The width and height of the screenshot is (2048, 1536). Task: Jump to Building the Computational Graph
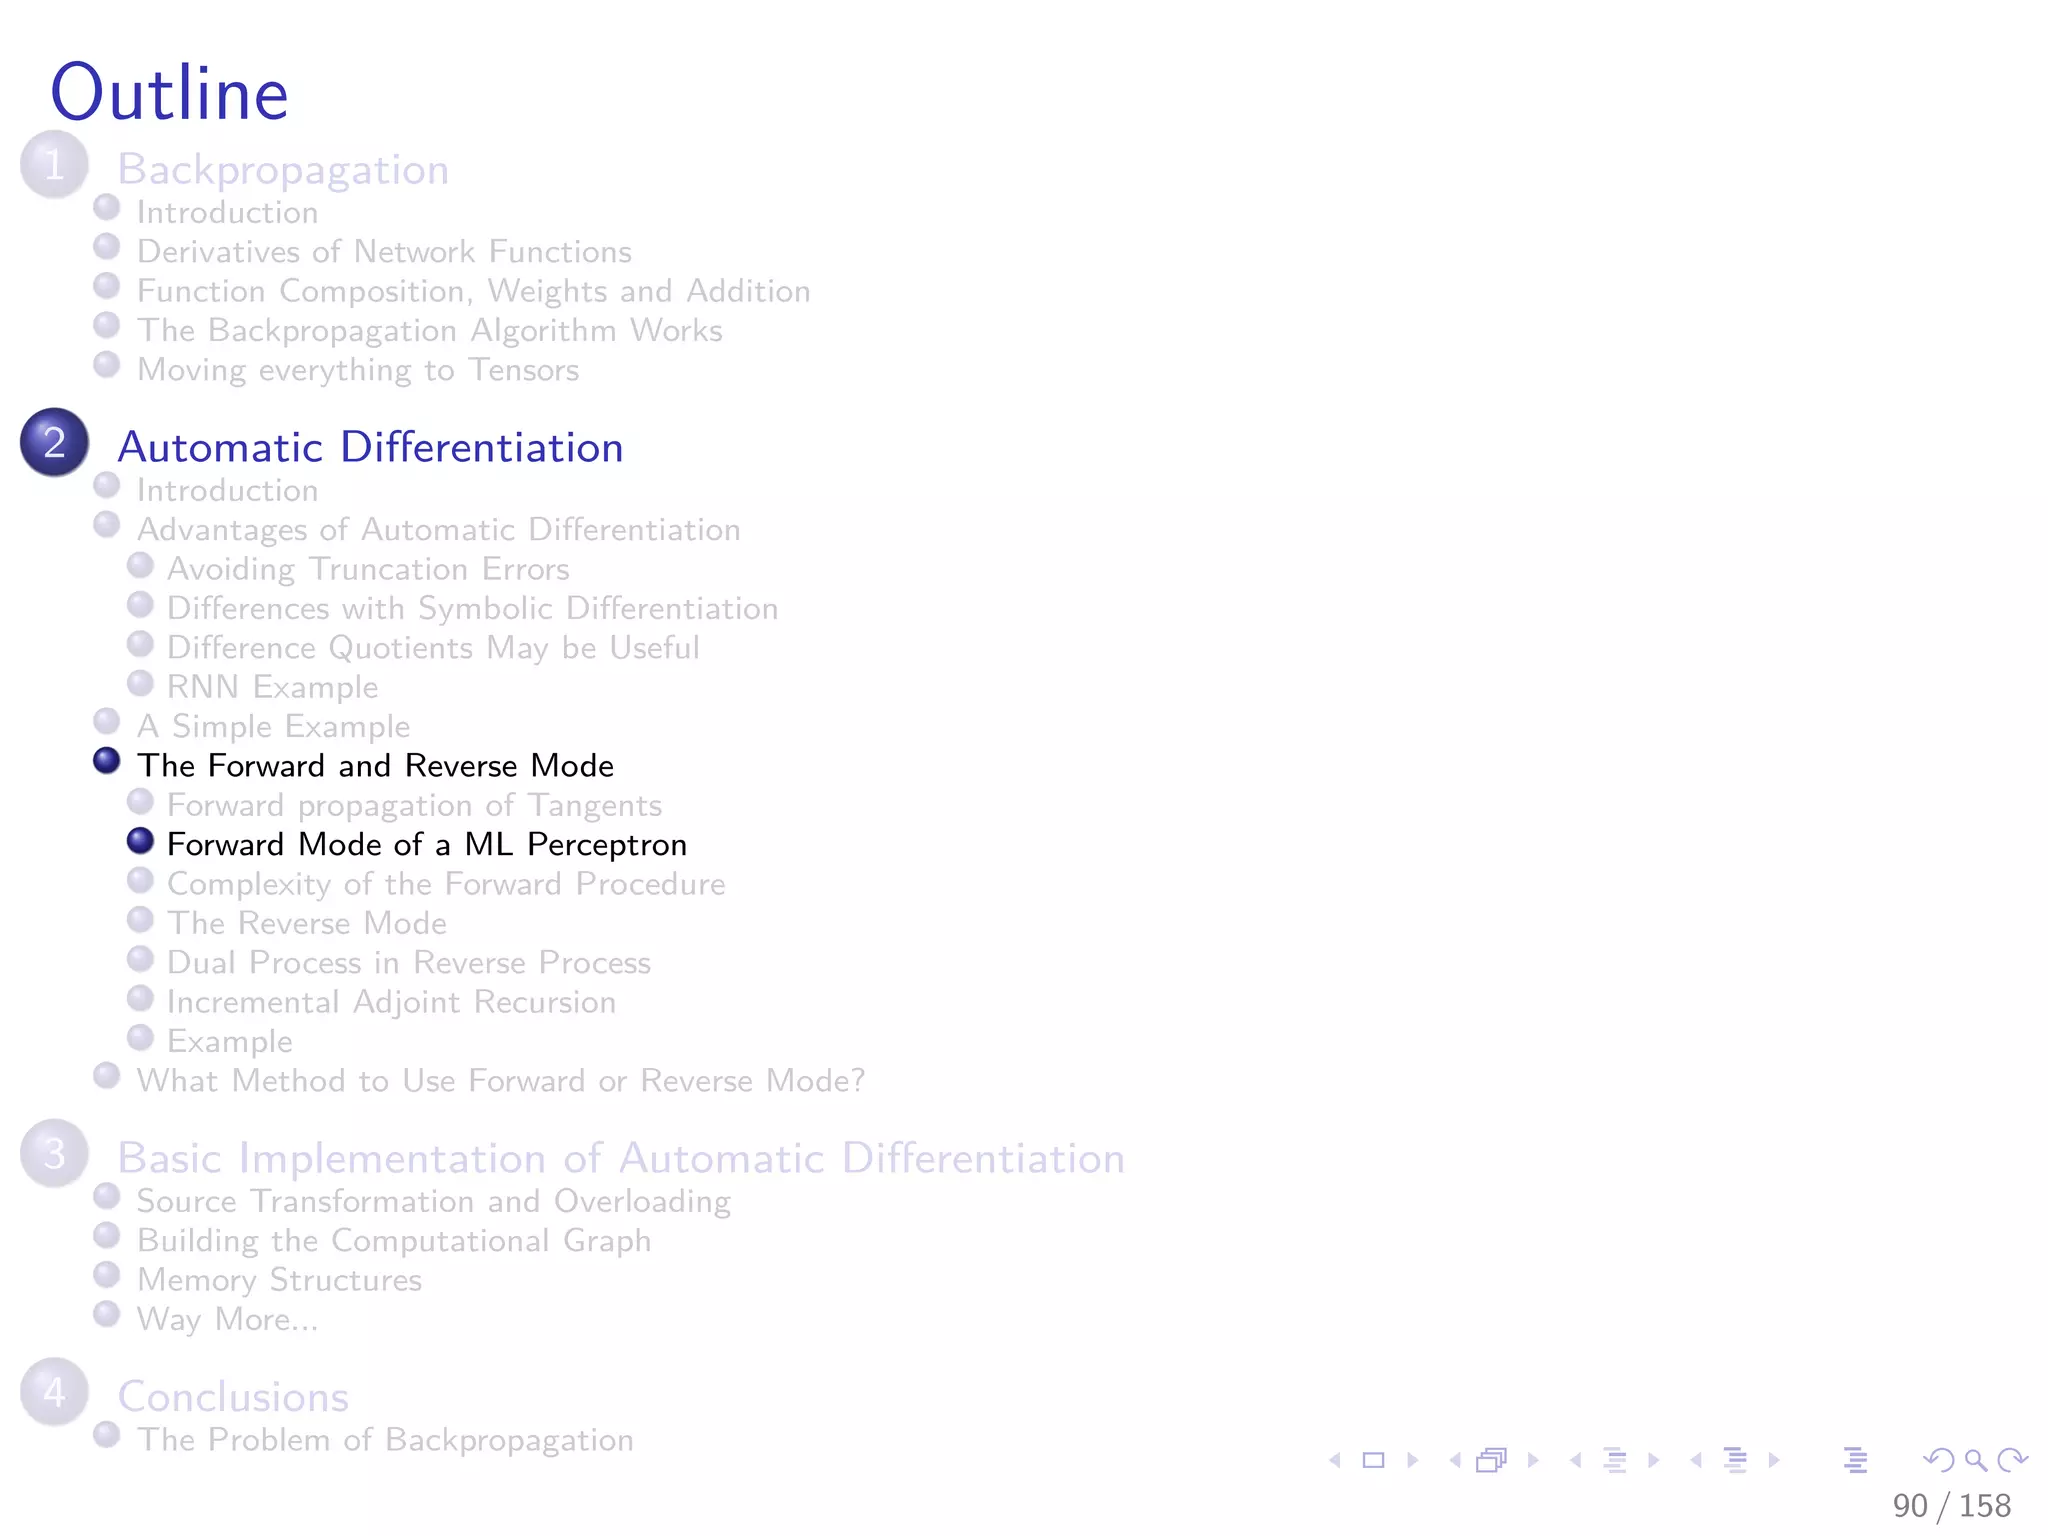[394, 1241]
